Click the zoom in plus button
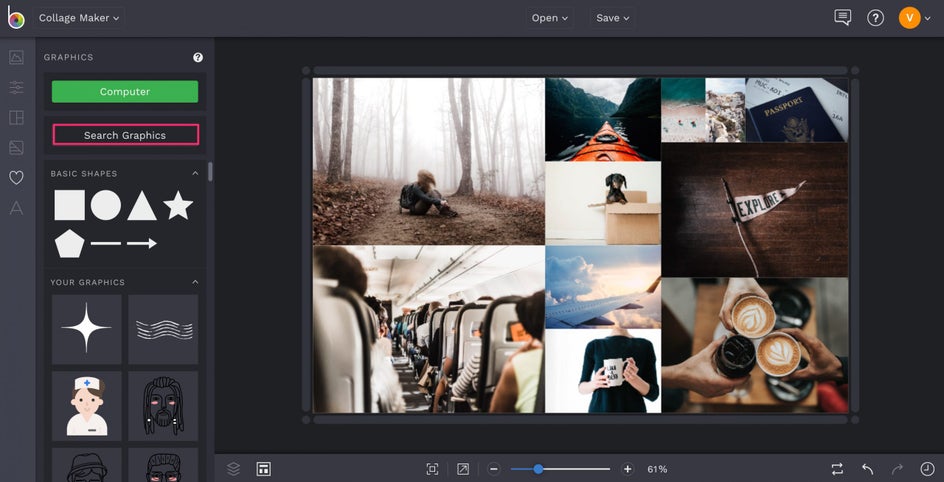 (x=627, y=469)
